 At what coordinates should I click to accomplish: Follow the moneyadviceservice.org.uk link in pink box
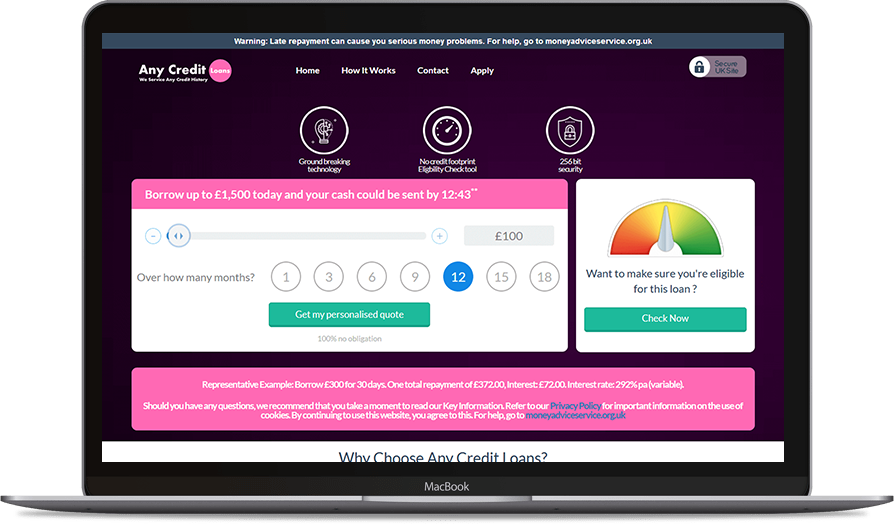click(x=575, y=416)
